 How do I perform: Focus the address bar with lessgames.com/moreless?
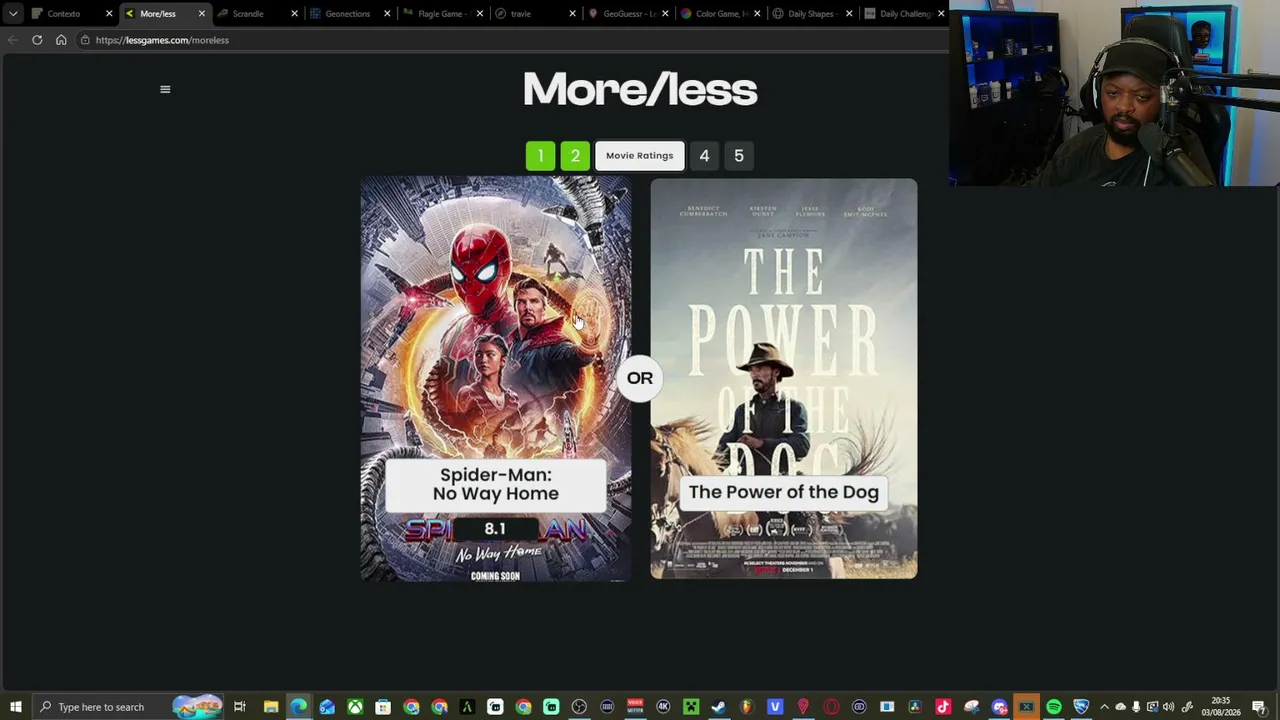[510, 40]
